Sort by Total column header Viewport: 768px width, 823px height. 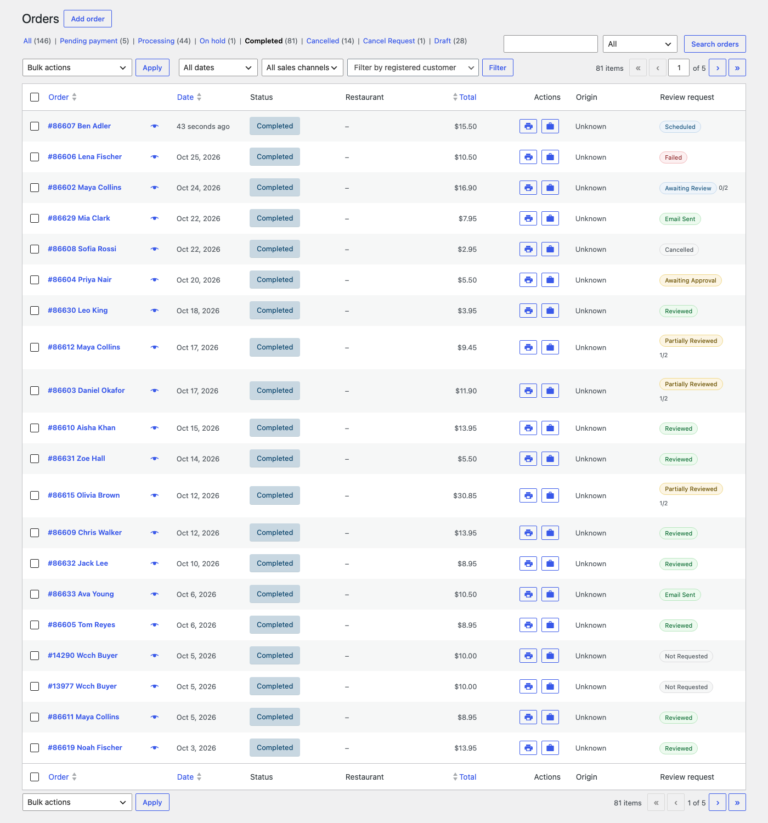(465, 97)
